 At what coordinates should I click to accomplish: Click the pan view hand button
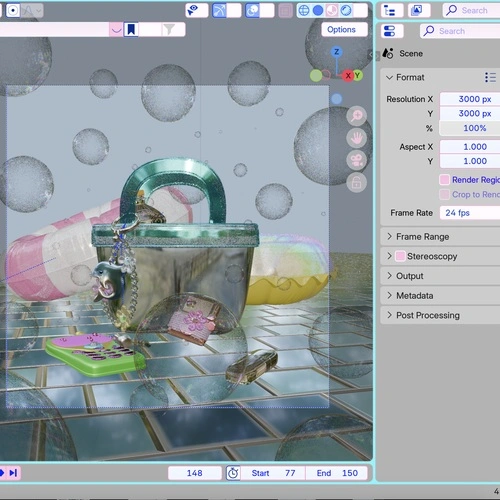coord(356,138)
